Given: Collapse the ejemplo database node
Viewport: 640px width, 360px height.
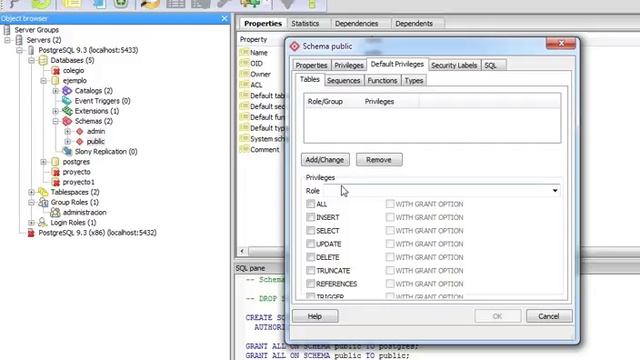Looking at the screenshot, I should pyautogui.click(x=44, y=81).
